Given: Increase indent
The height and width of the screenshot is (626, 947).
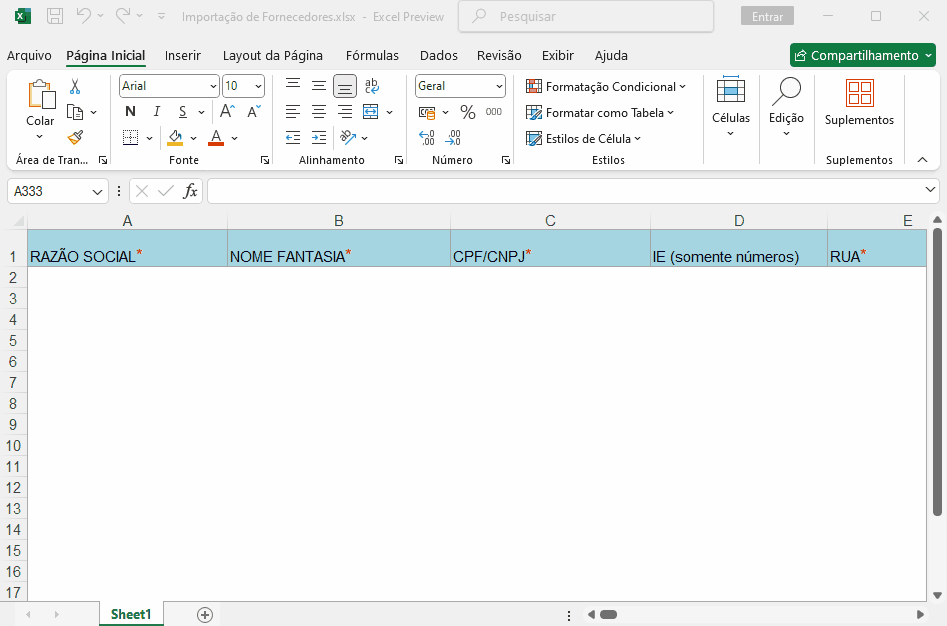Looking at the screenshot, I should pos(319,138).
